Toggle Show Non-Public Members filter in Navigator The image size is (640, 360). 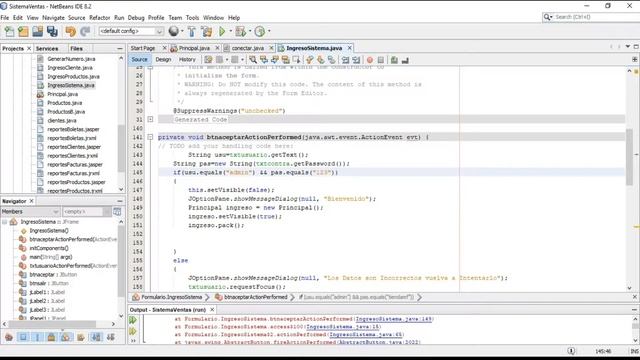(51, 337)
